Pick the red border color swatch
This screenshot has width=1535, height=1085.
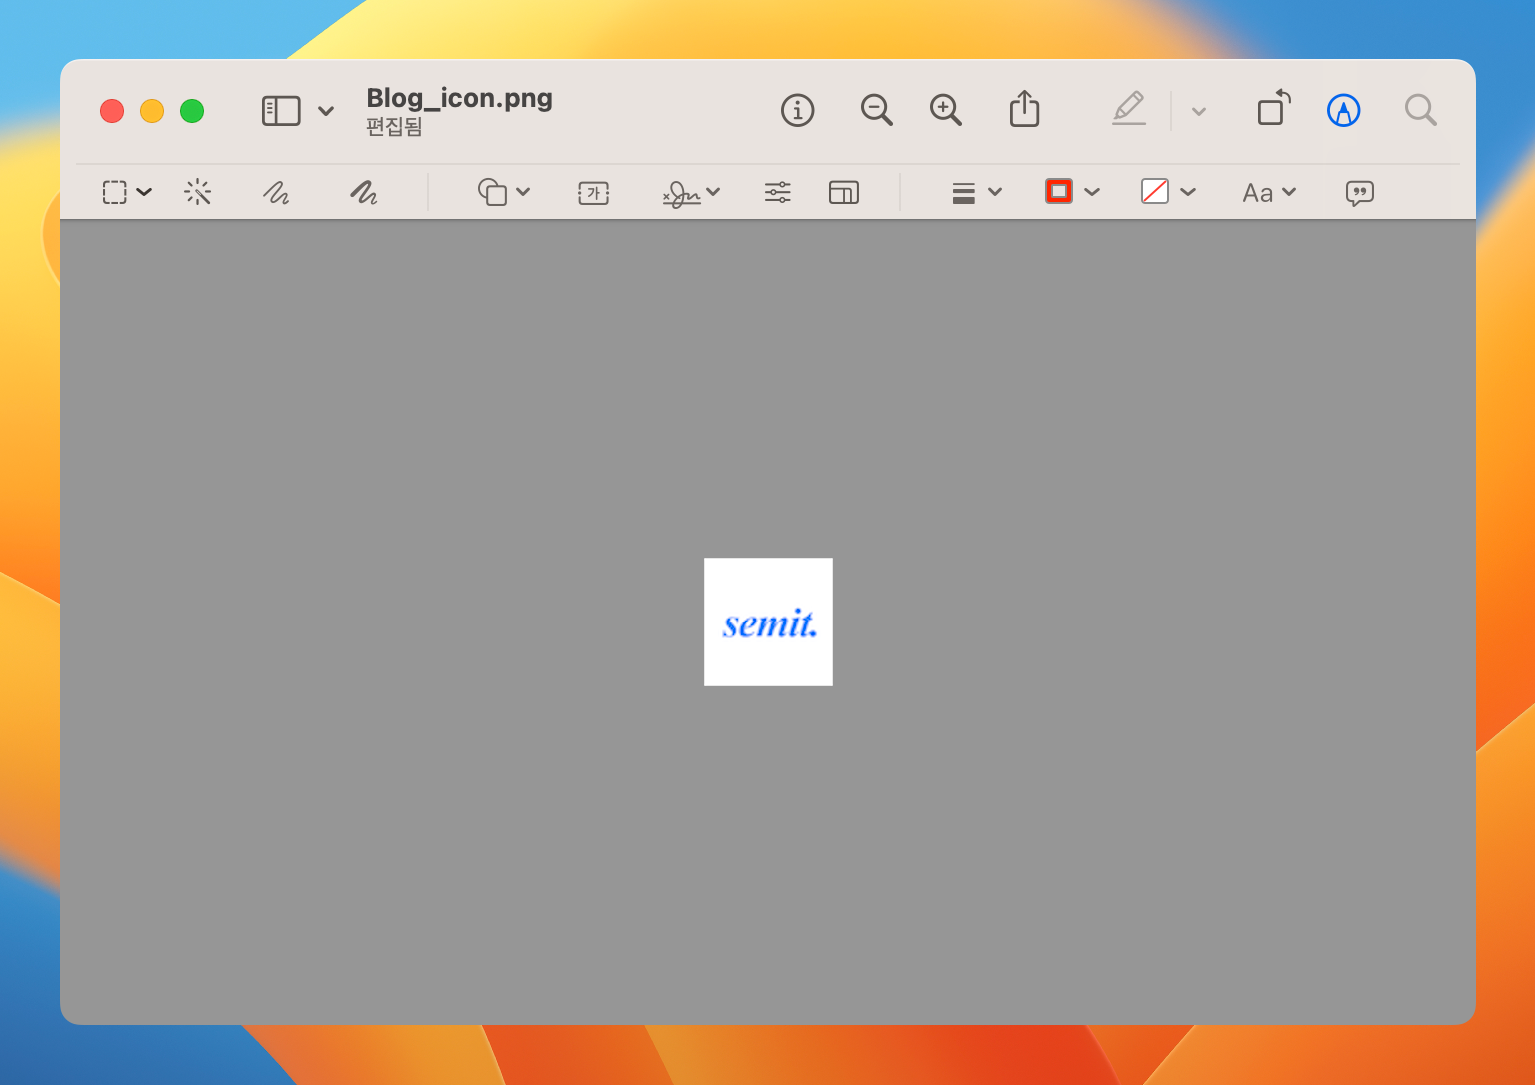(x=1059, y=191)
